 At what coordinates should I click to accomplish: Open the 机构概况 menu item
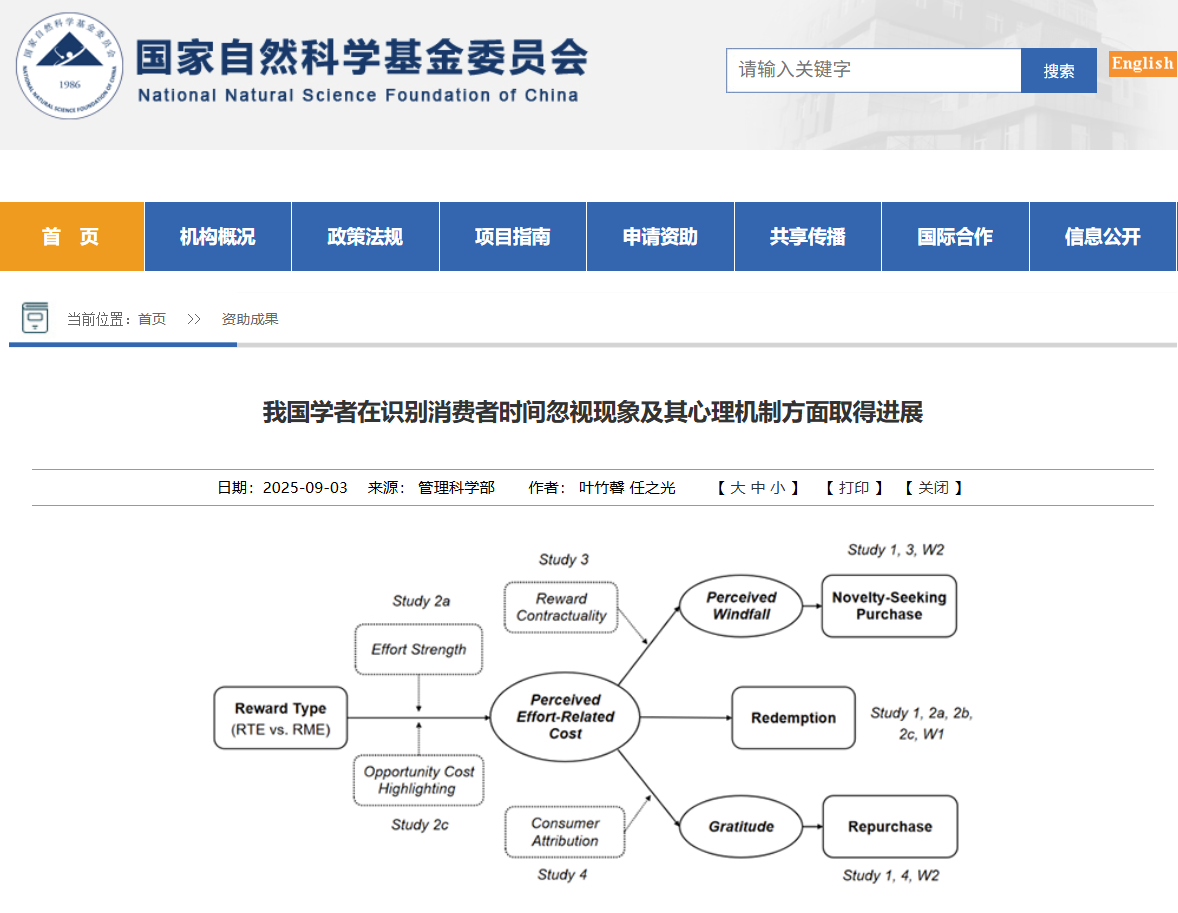[x=218, y=237]
